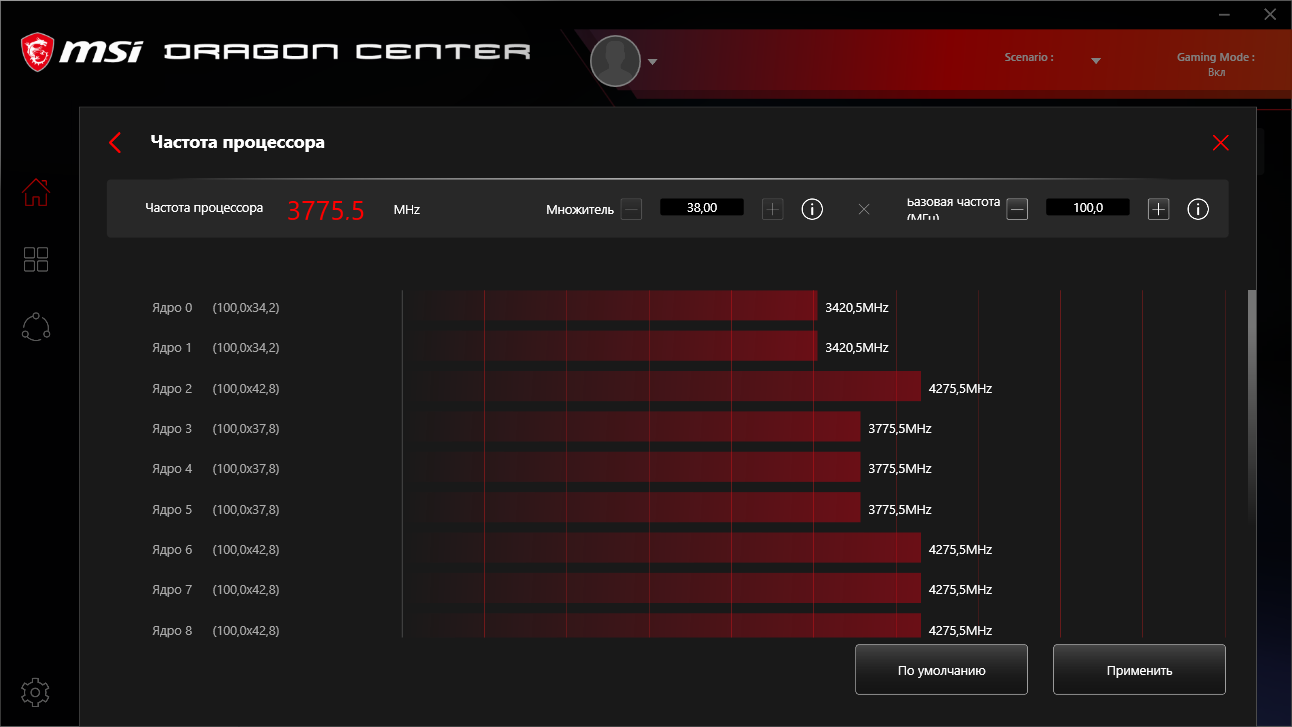
Task: Select the Ядро 4 label
Action: coord(172,469)
